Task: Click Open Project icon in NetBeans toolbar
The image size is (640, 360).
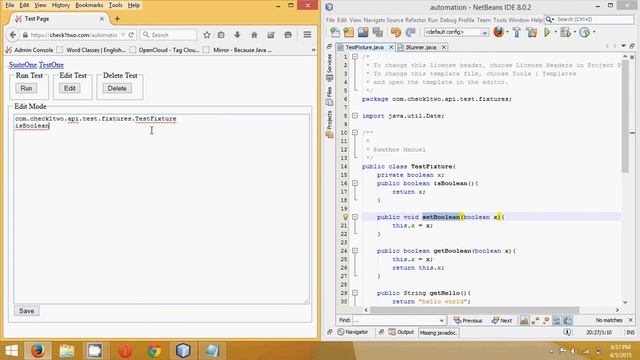Action: coord(363,32)
